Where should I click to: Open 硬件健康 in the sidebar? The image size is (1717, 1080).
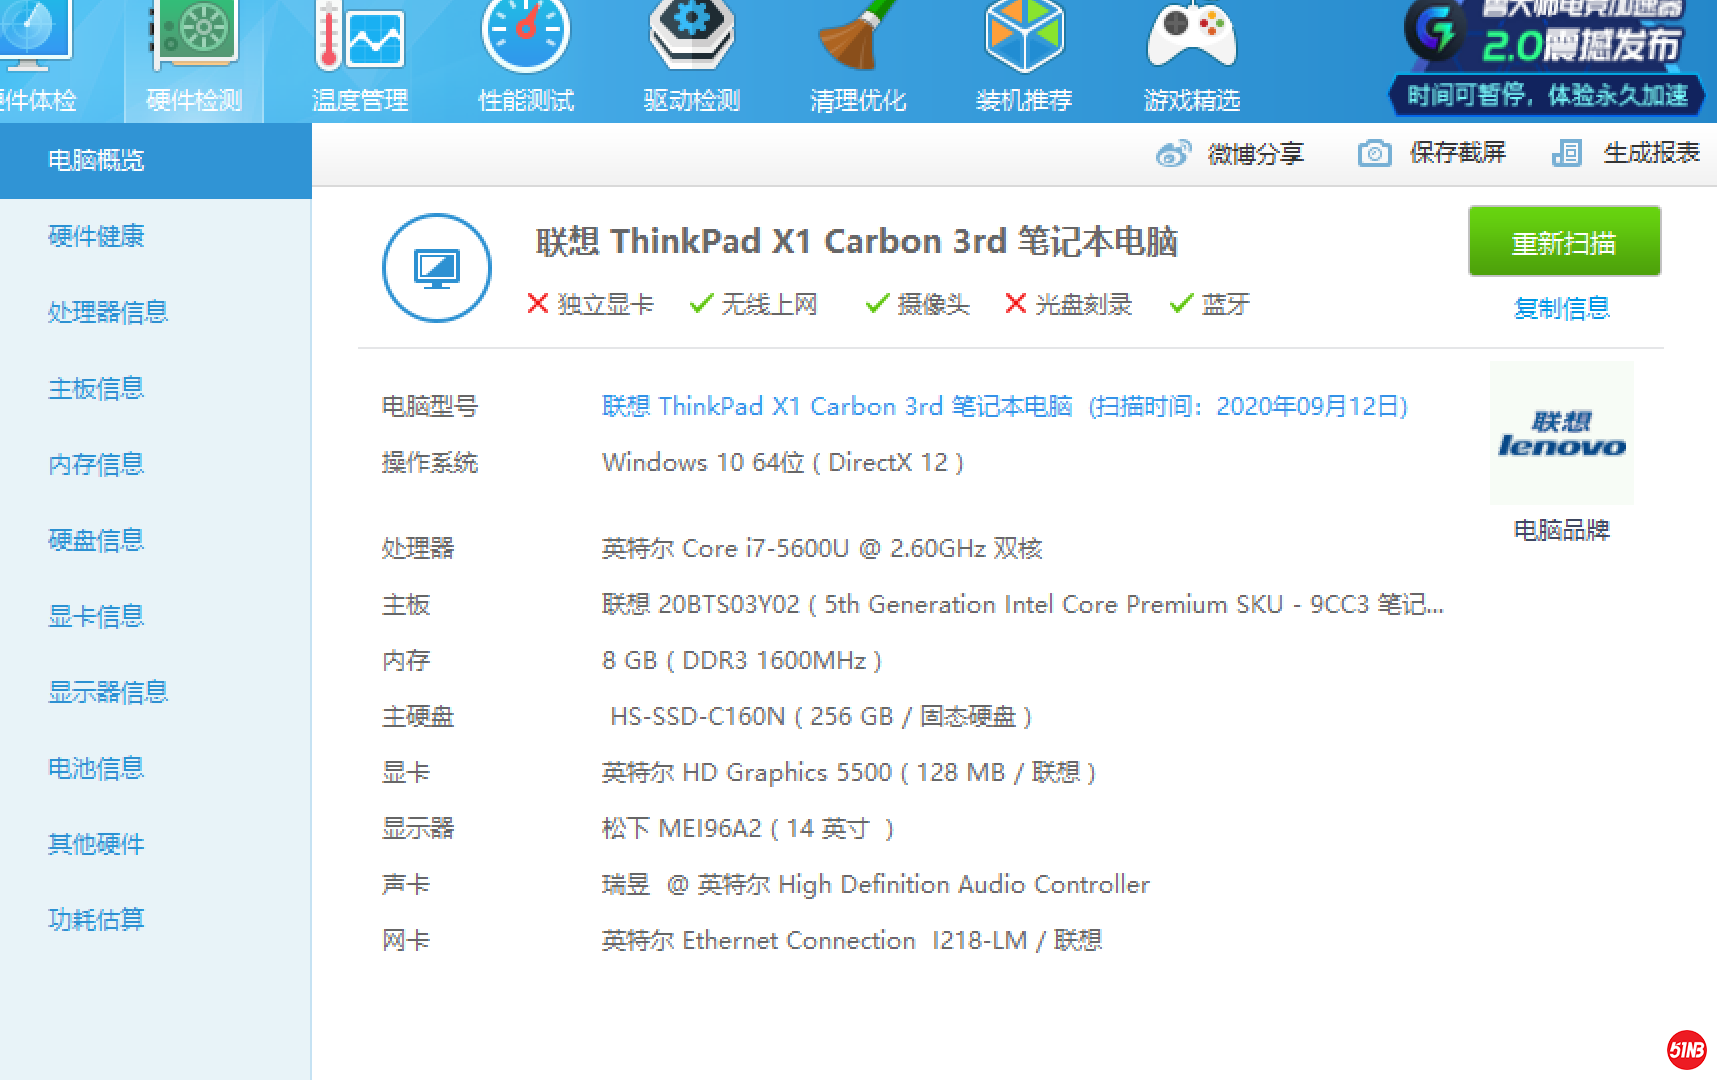tap(96, 236)
